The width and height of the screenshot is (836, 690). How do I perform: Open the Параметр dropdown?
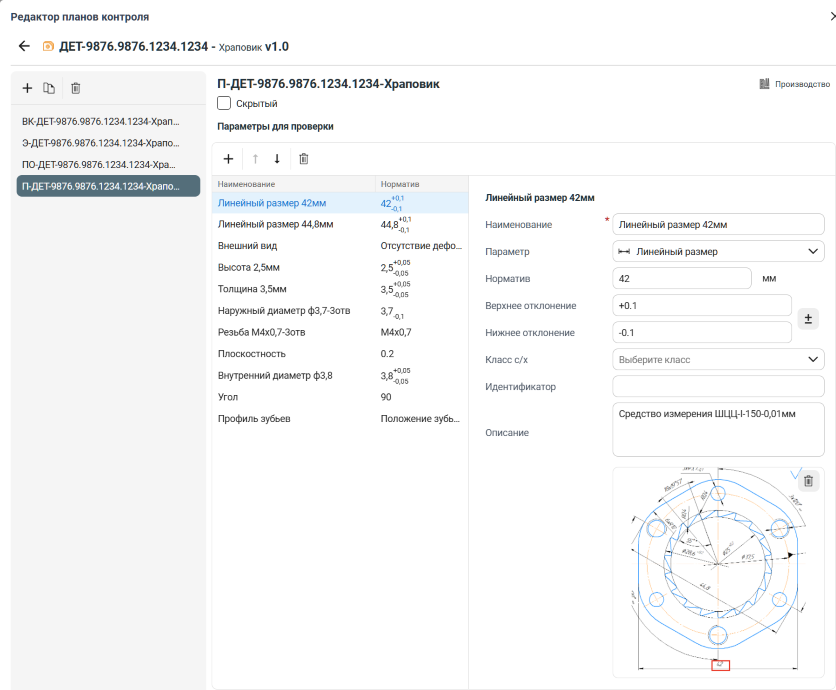click(717, 252)
